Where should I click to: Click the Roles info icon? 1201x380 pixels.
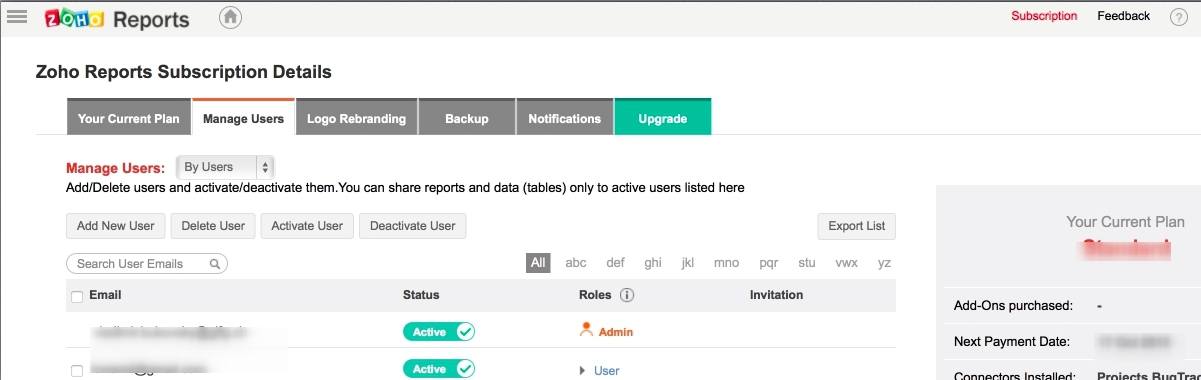[x=627, y=295]
